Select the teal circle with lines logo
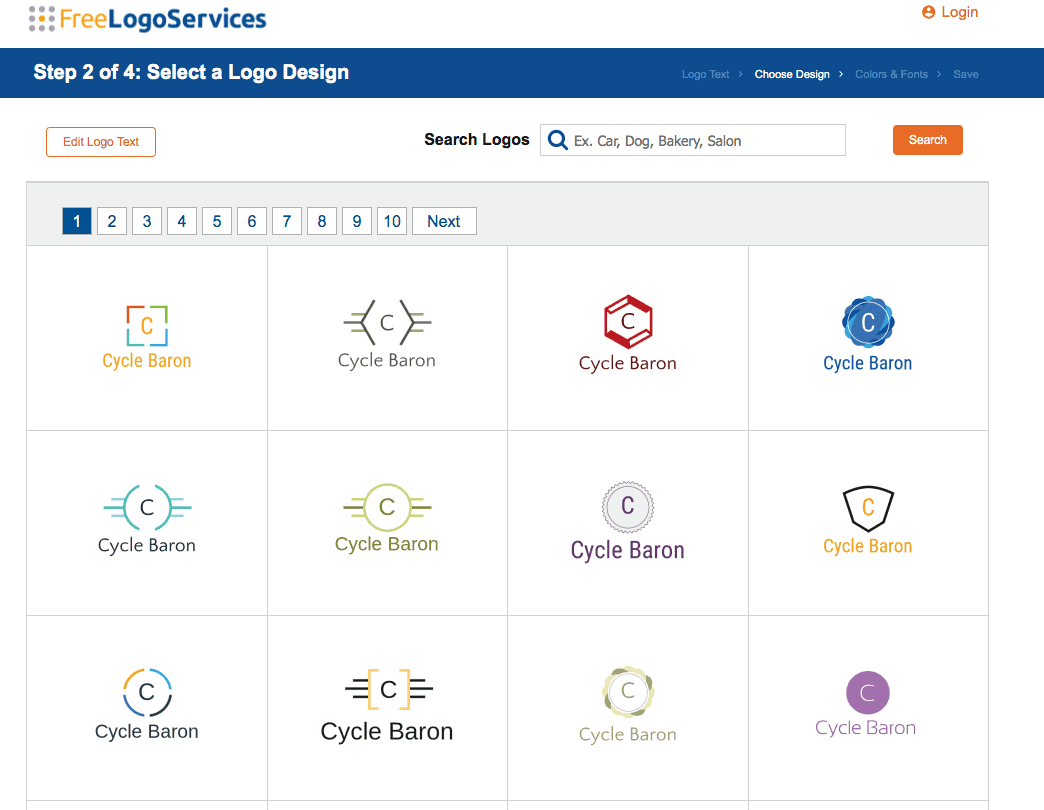The height and width of the screenshot is (810, 1044). pyautogui.click(x=147, y=521)
